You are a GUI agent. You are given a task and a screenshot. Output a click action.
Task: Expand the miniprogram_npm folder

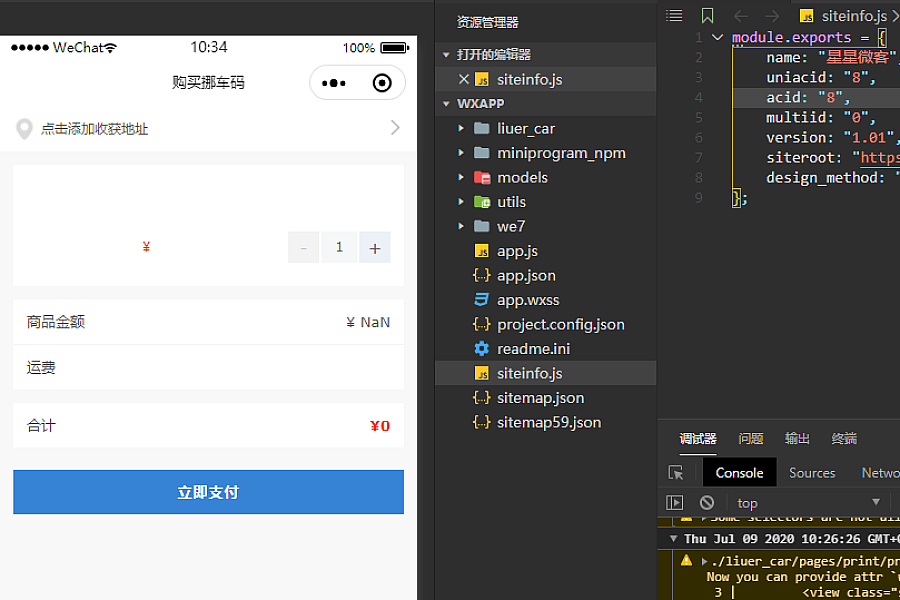[461, 153]
